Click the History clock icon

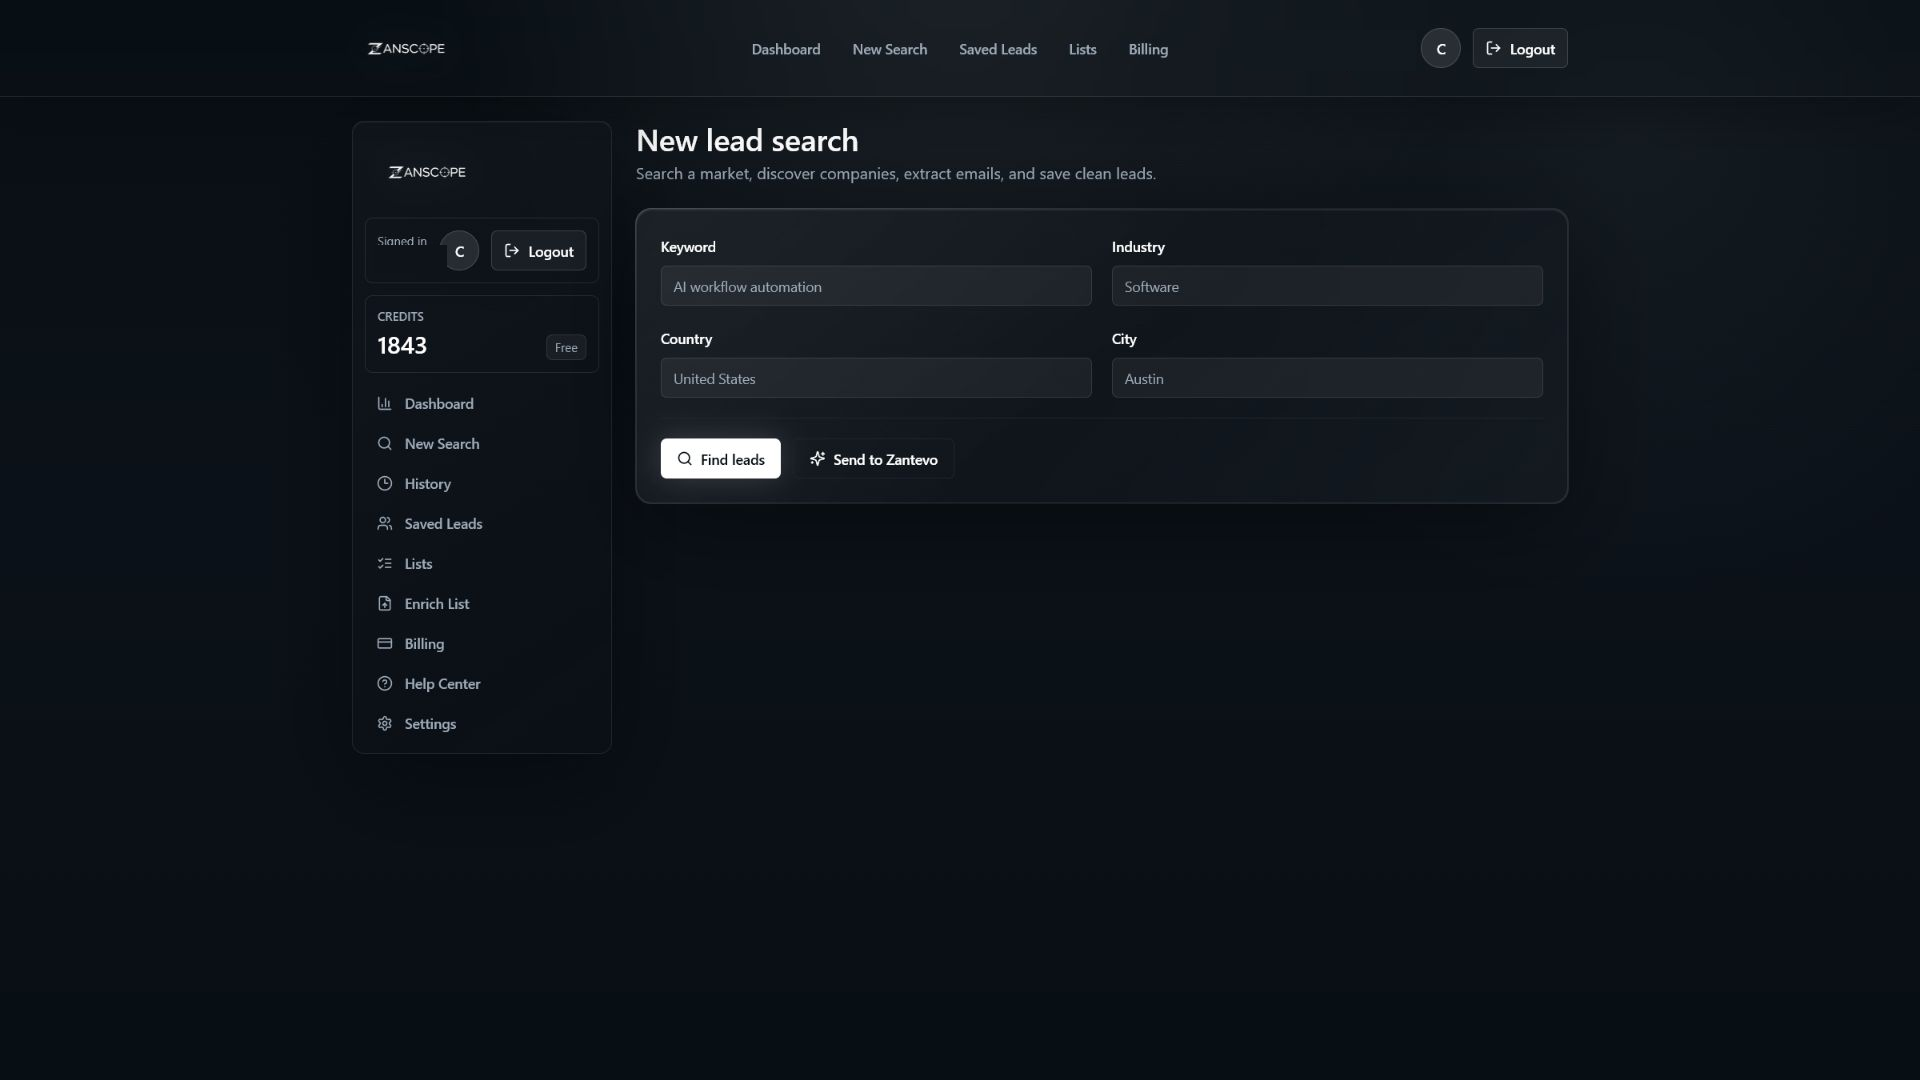[x=384, y=484]
